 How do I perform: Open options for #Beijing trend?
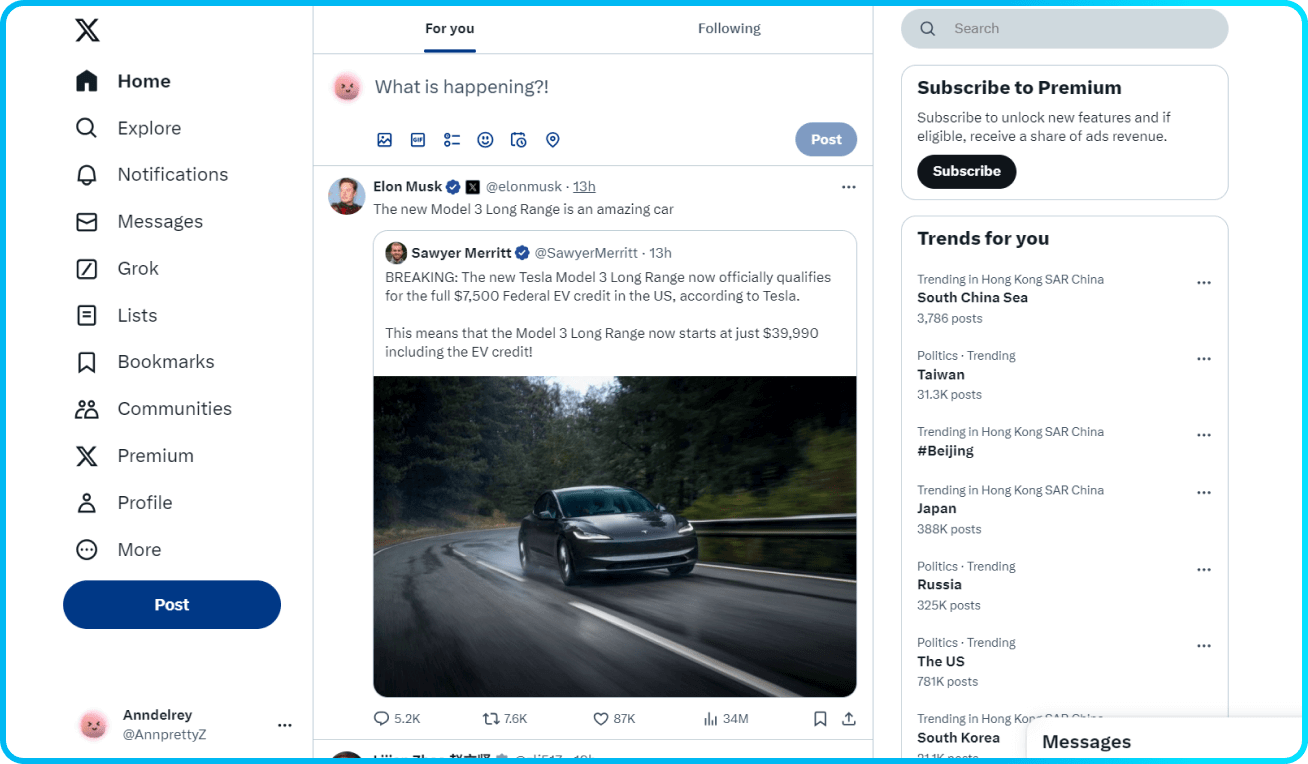tap(1204, 435)
